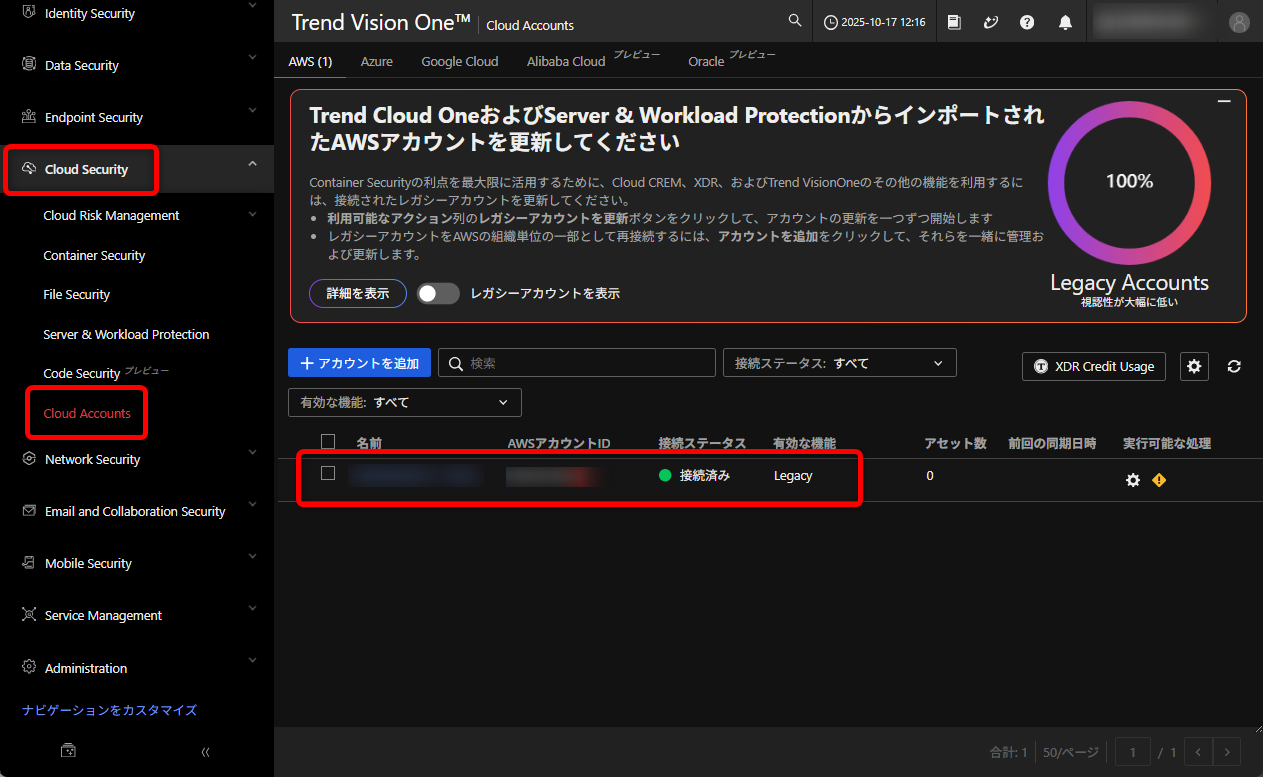
Task: Open the 接続ステータス filter dropdown
Action: (840, 363)
